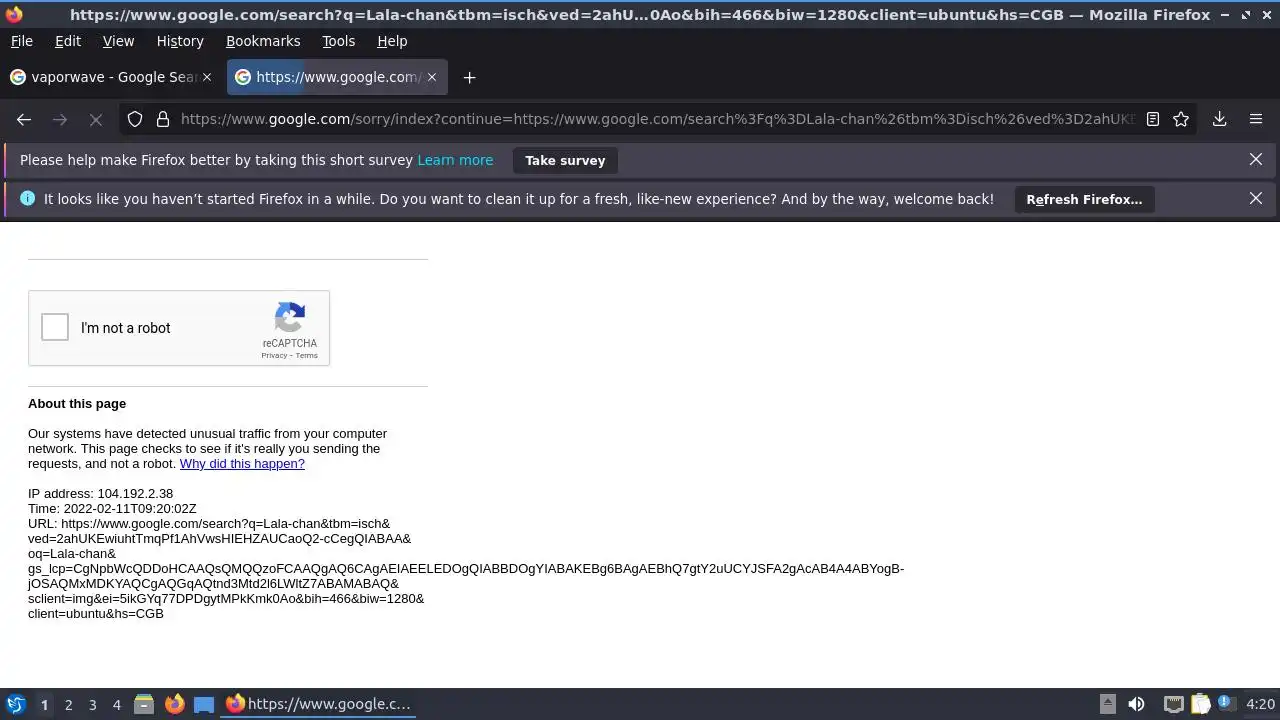Image resolution: width=1280 pixels, height=720 pixels.
Task: Open the History menu
Action: pos(180,41)
